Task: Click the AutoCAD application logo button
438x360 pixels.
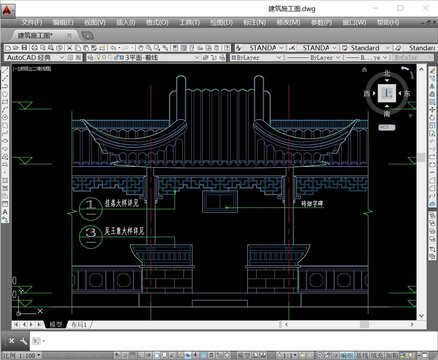Action: (7, 10)
